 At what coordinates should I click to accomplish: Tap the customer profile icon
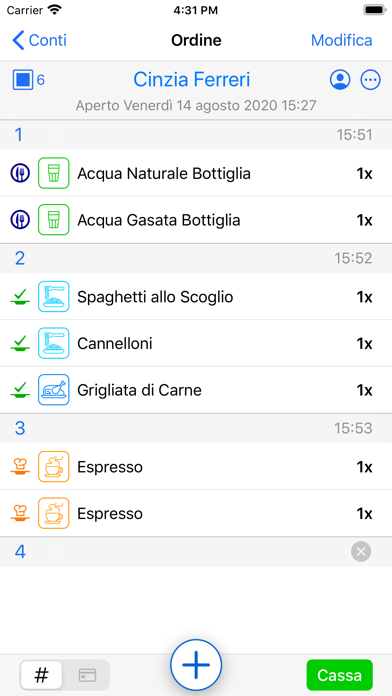pos(340,80)
